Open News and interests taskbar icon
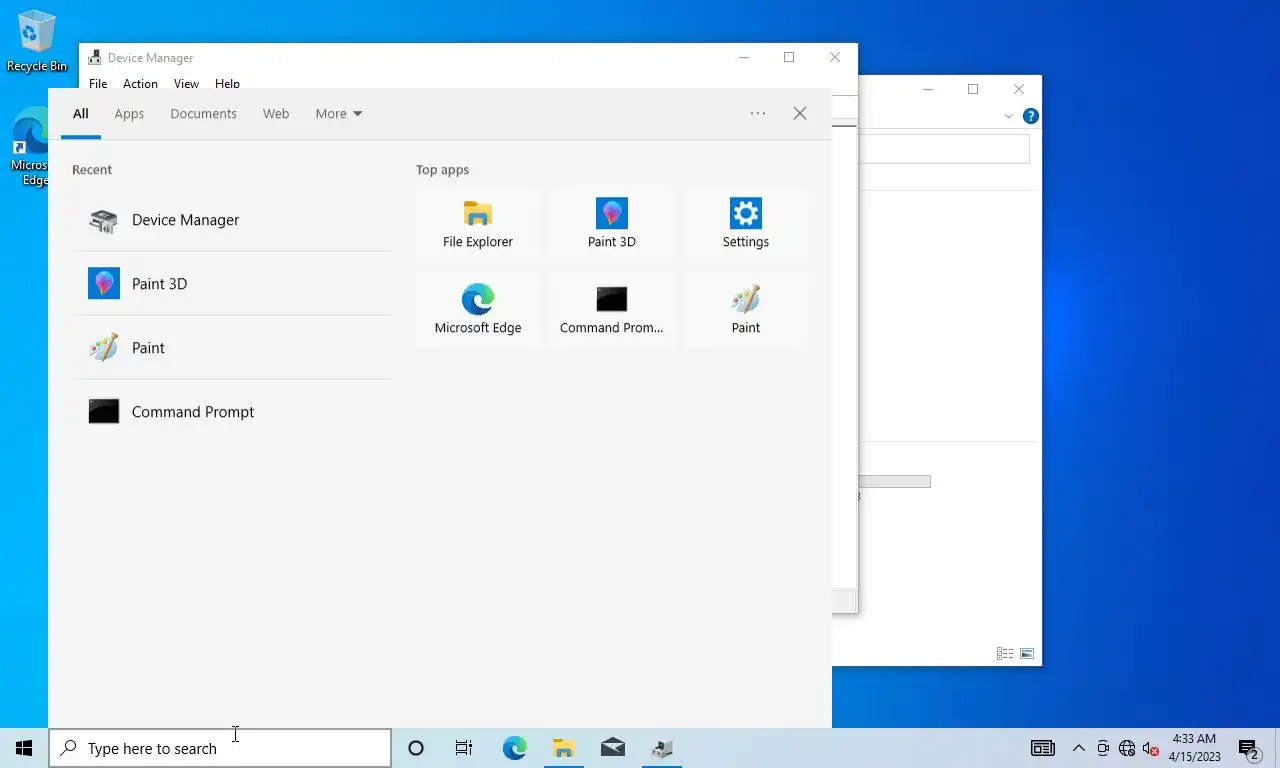Viewport: 1280px width, 768px height. 1043,748
